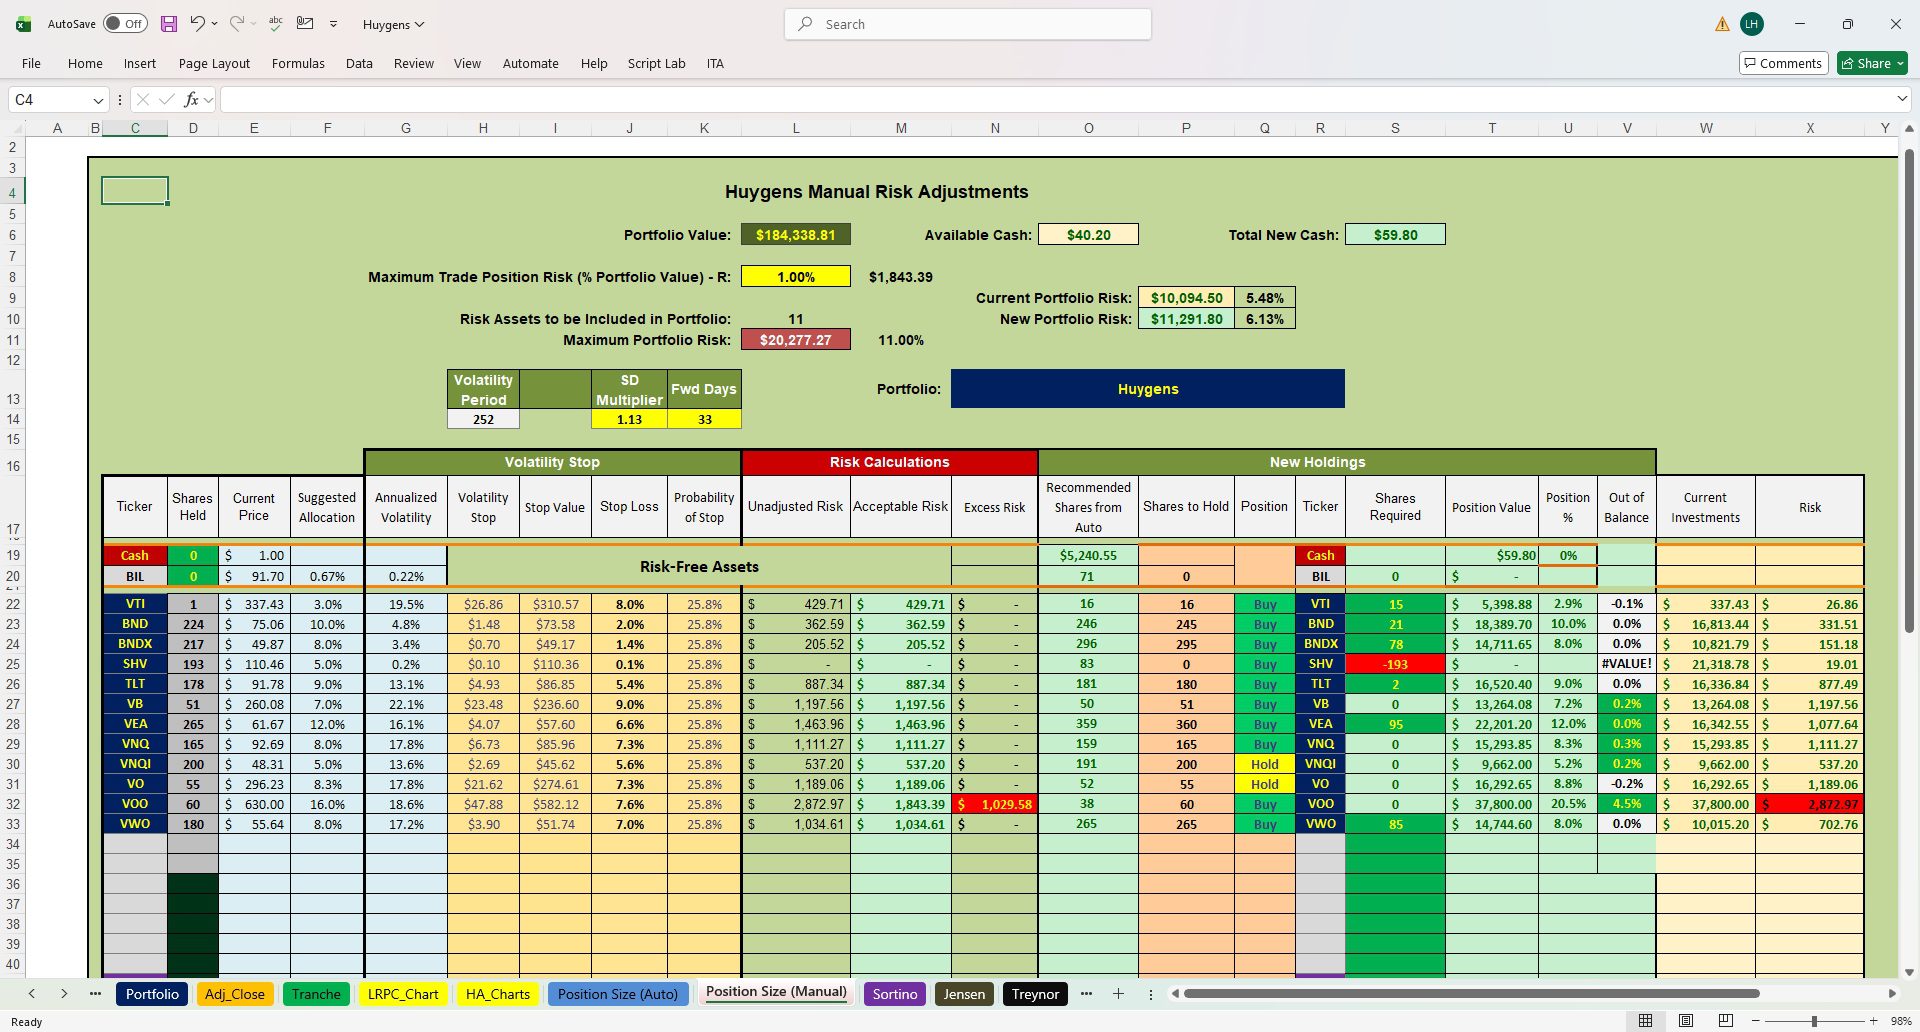
Task: Switch to the Sortino sheet tab
Action: 894,994
